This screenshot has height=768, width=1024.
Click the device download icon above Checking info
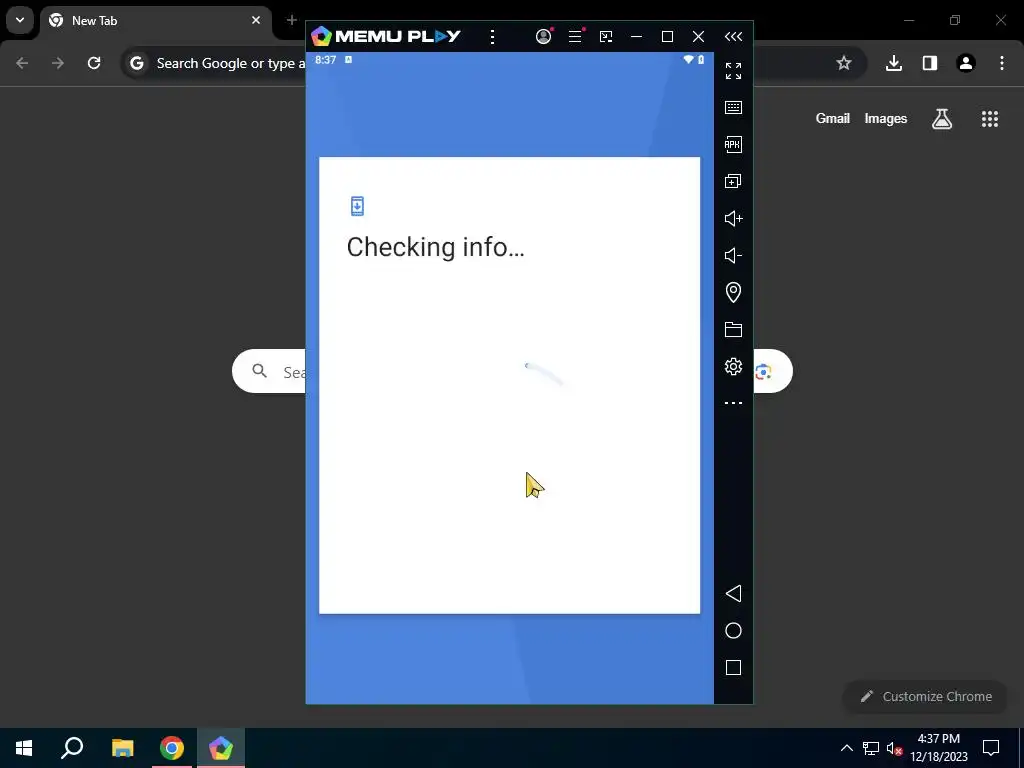pos(357,206)
